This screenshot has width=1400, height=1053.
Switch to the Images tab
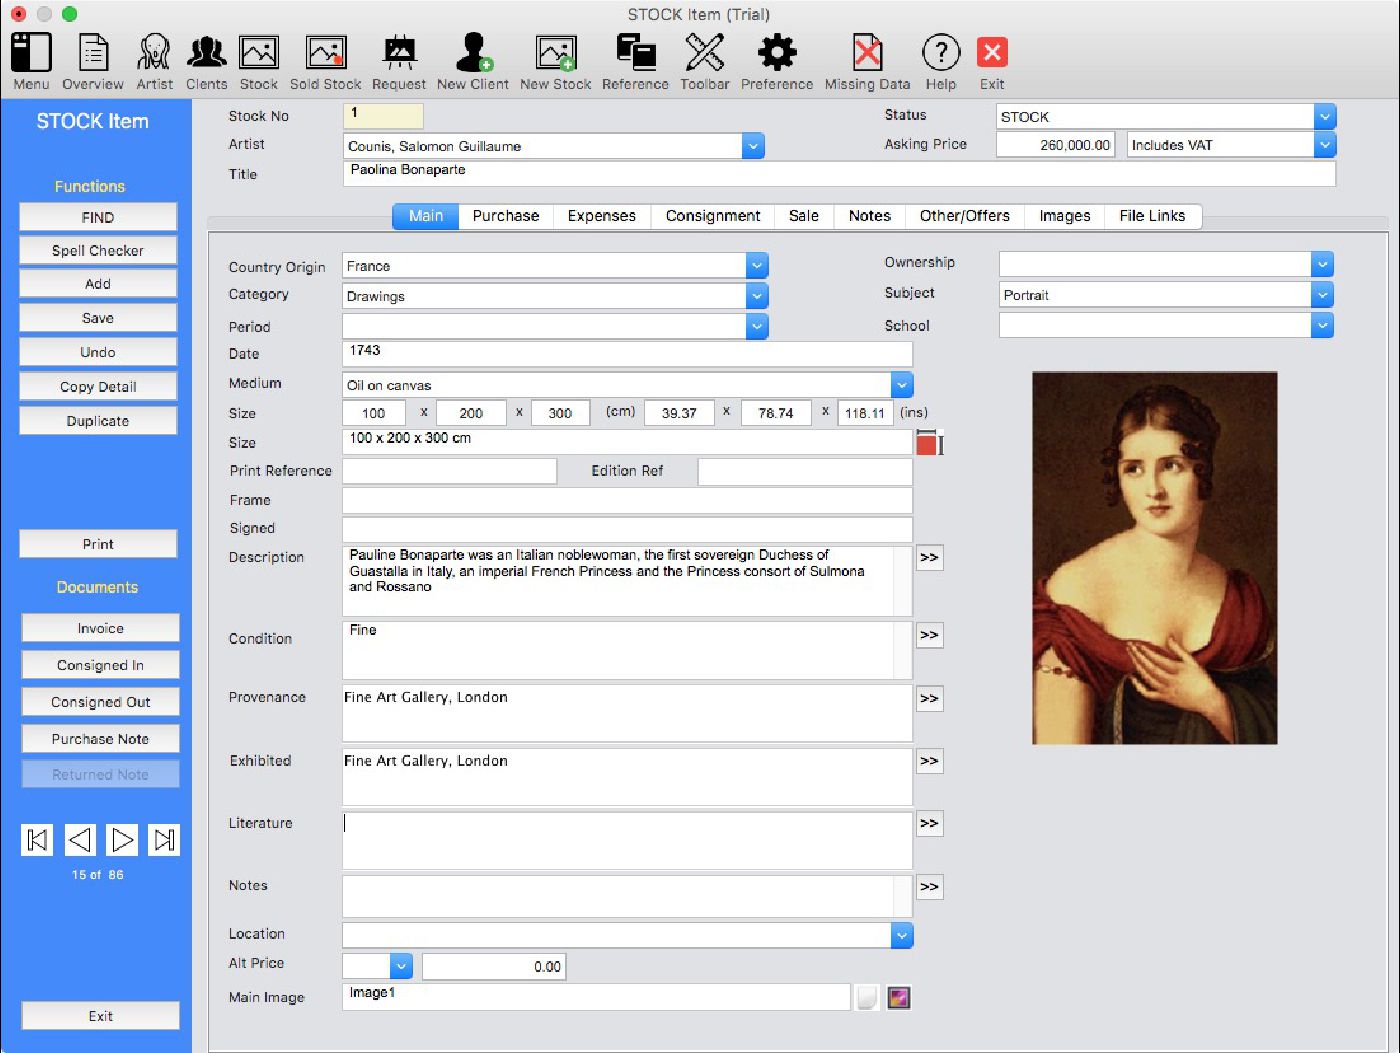[1065, 216]
